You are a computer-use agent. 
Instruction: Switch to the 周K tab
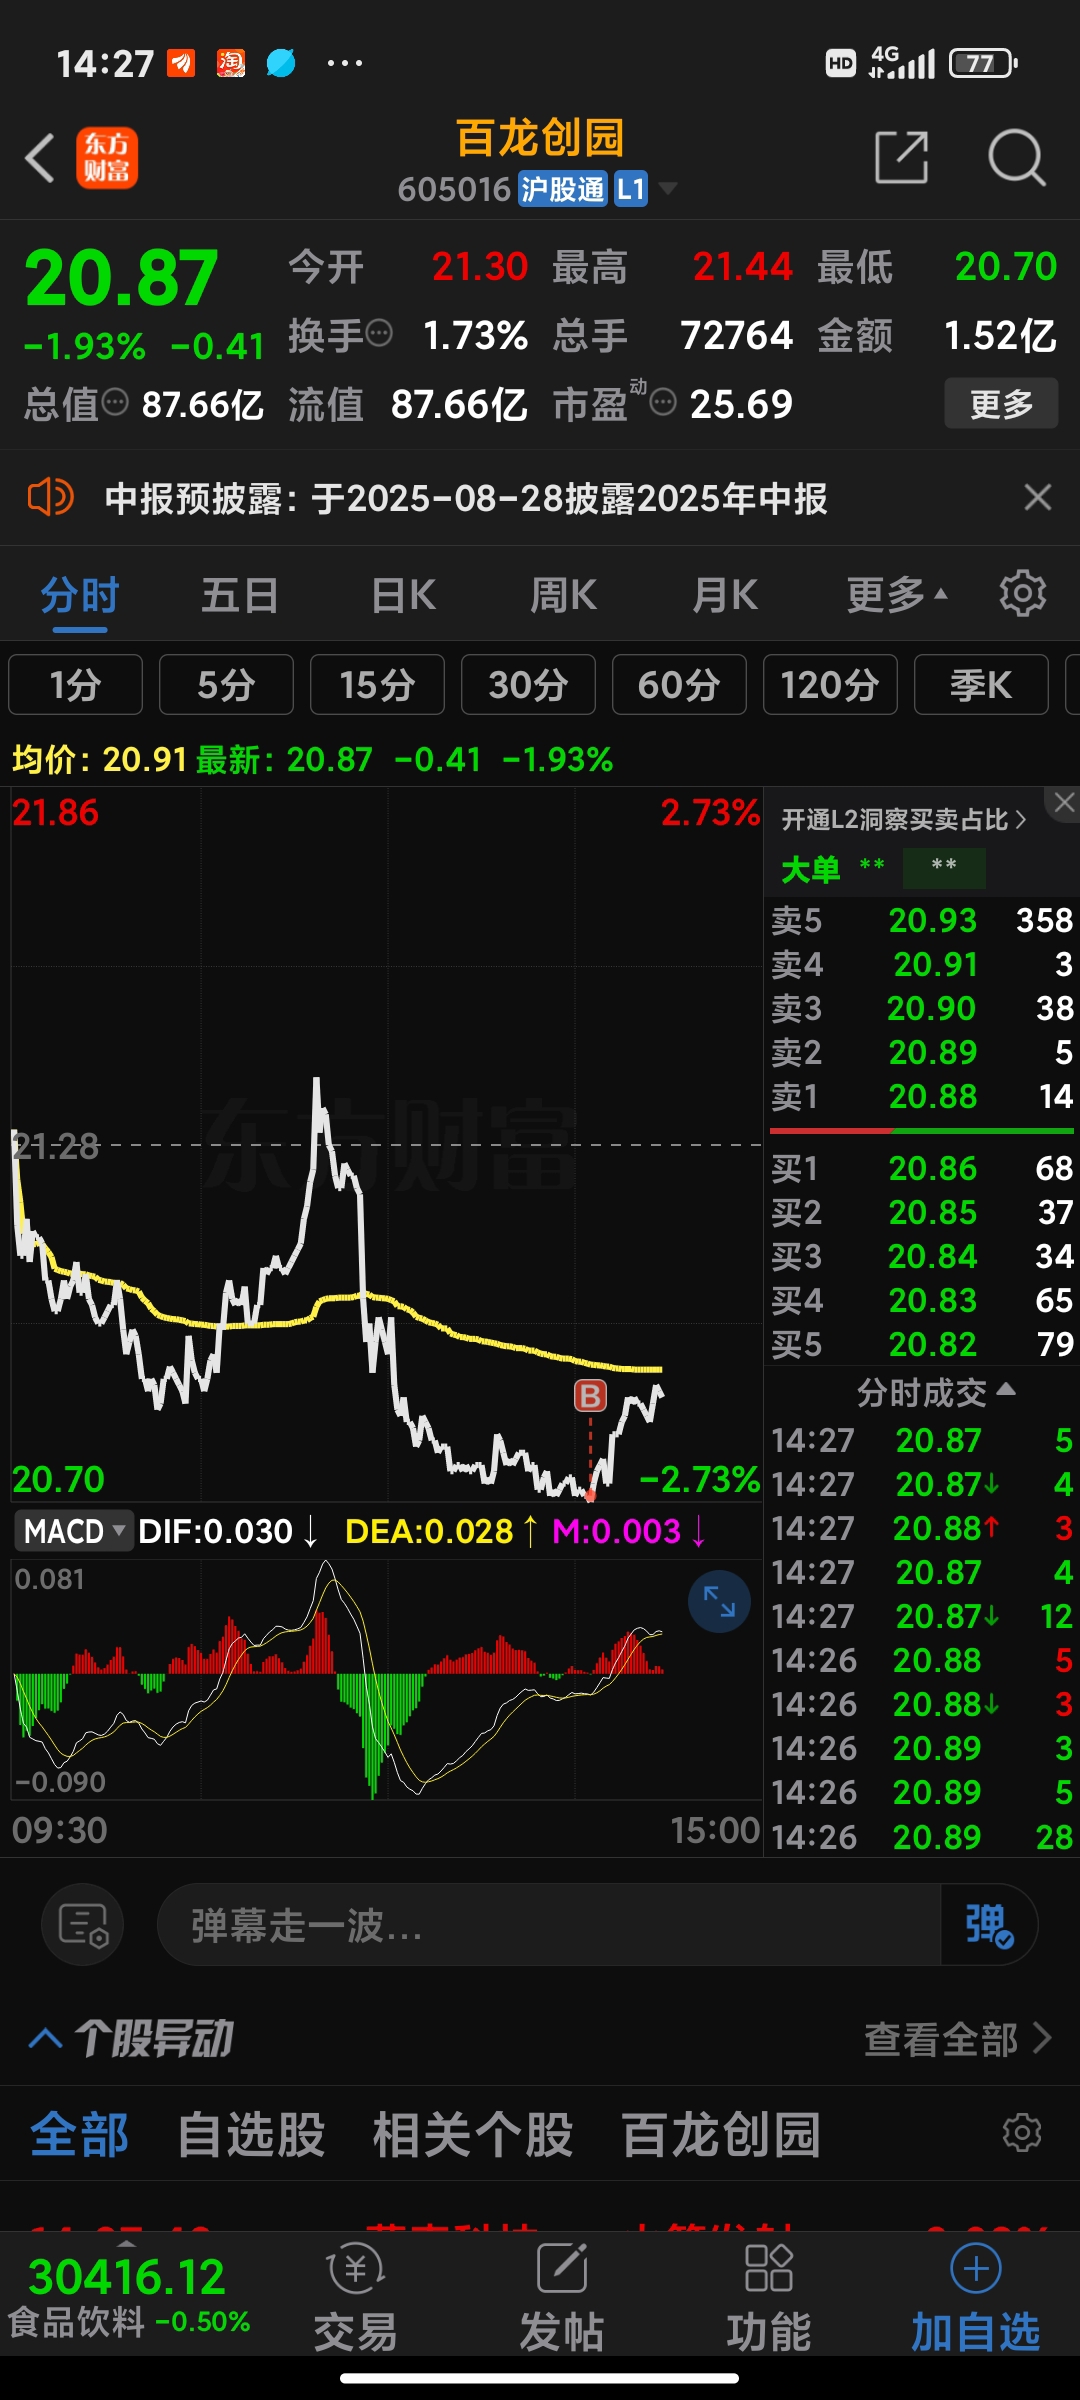563,595
